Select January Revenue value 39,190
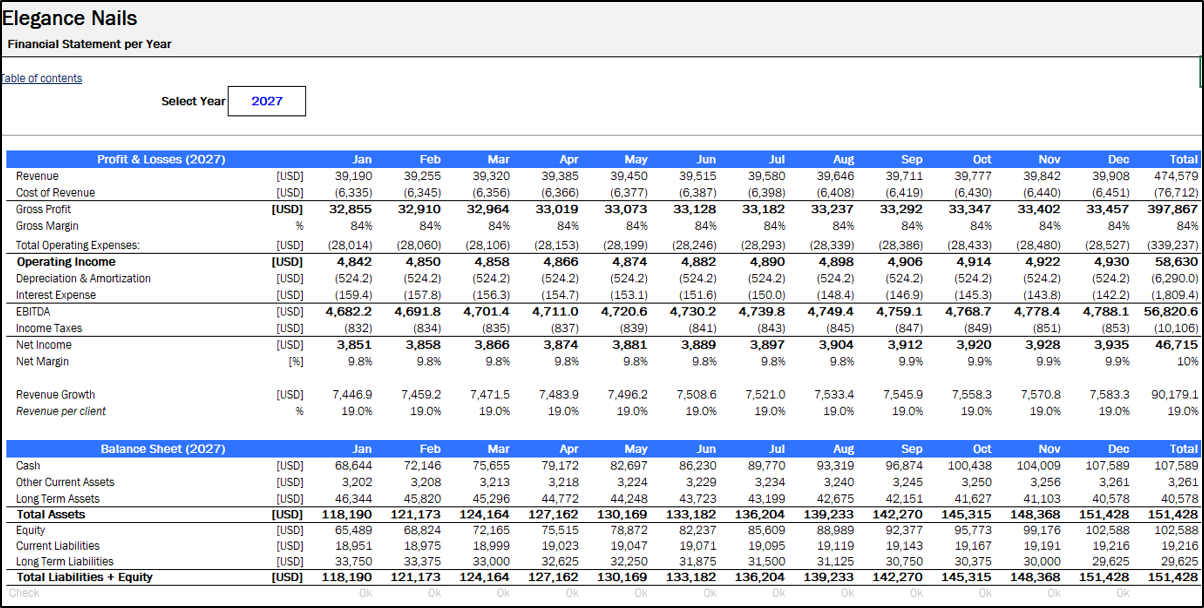 pyautogui.click(x=352, y=176)
